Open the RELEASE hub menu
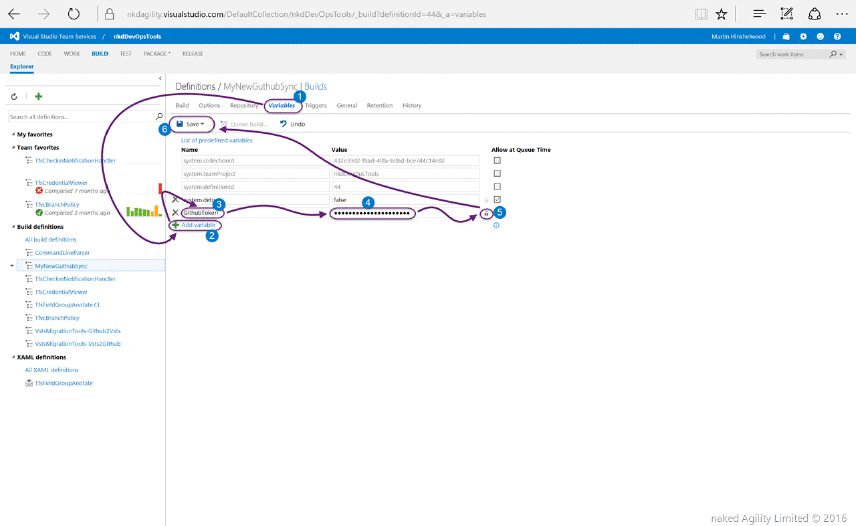Viewport: 856px width, 526px height. [x=193, y=53]
